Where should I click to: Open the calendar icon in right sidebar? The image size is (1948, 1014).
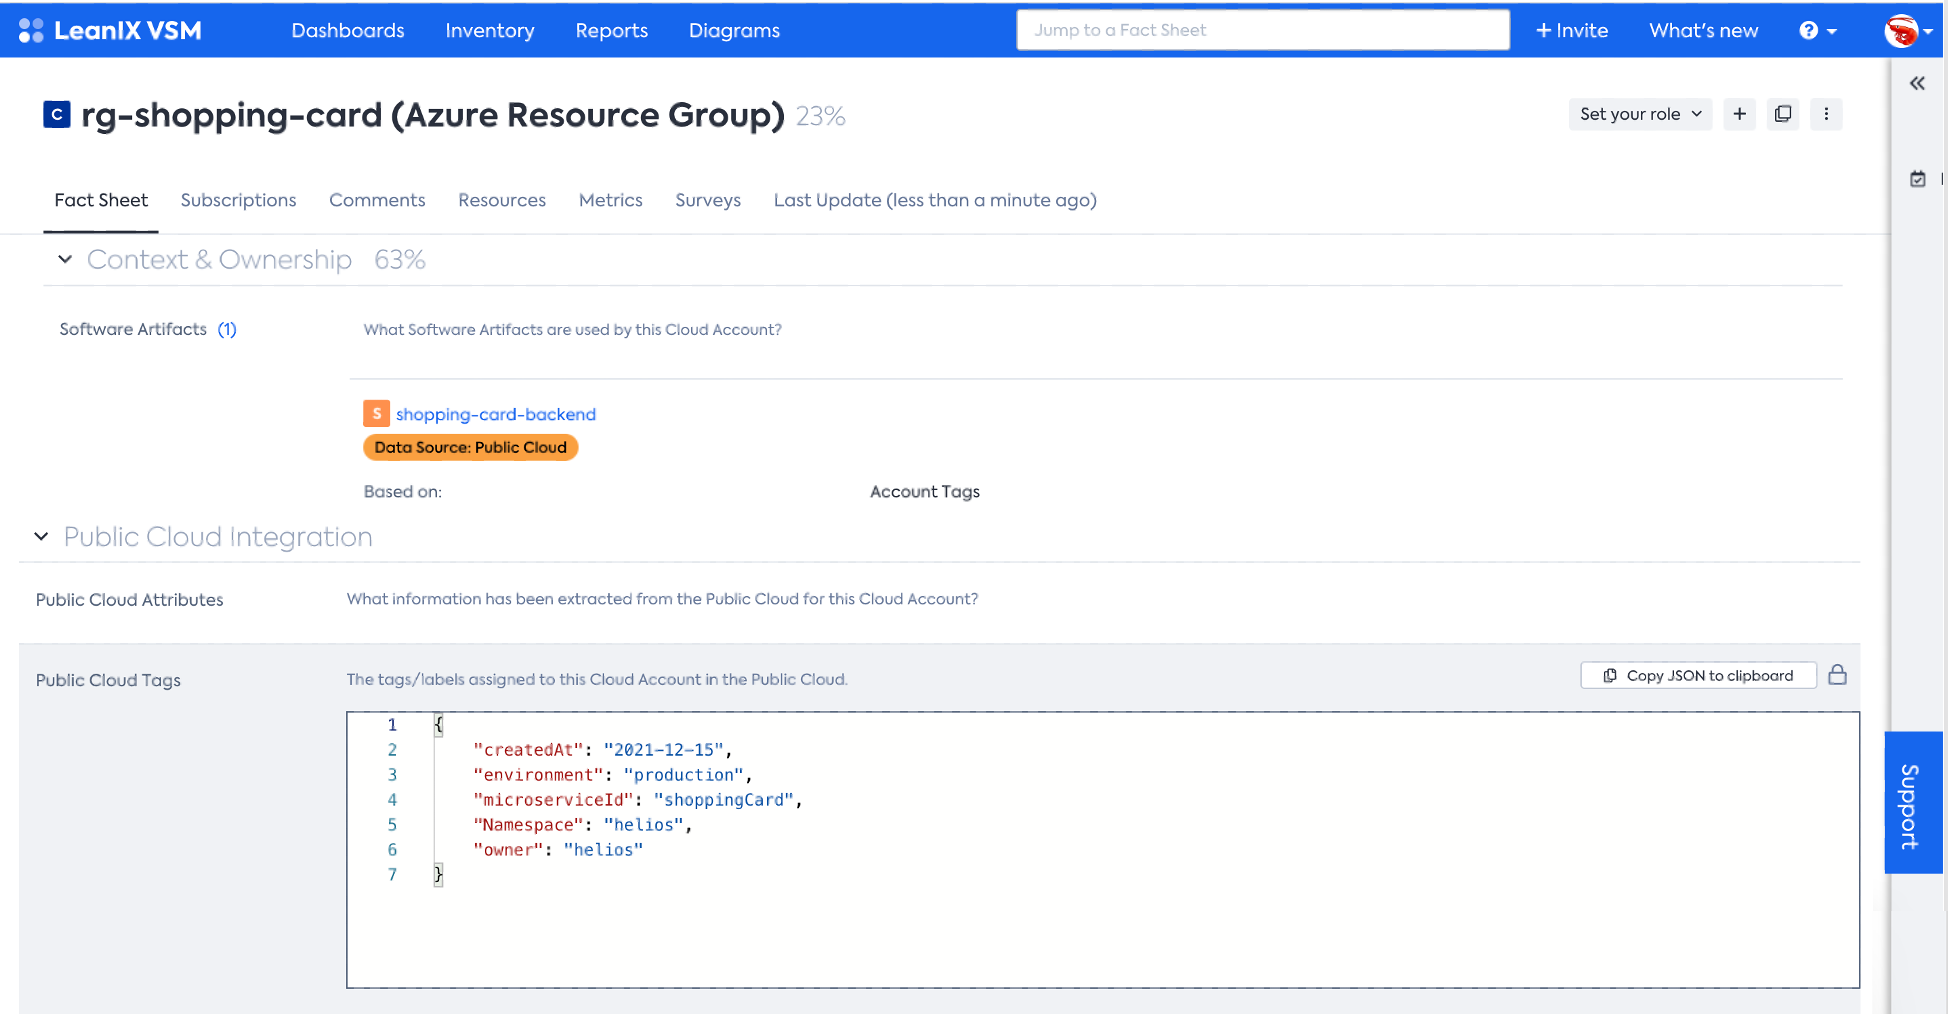tap(1917, 179)
